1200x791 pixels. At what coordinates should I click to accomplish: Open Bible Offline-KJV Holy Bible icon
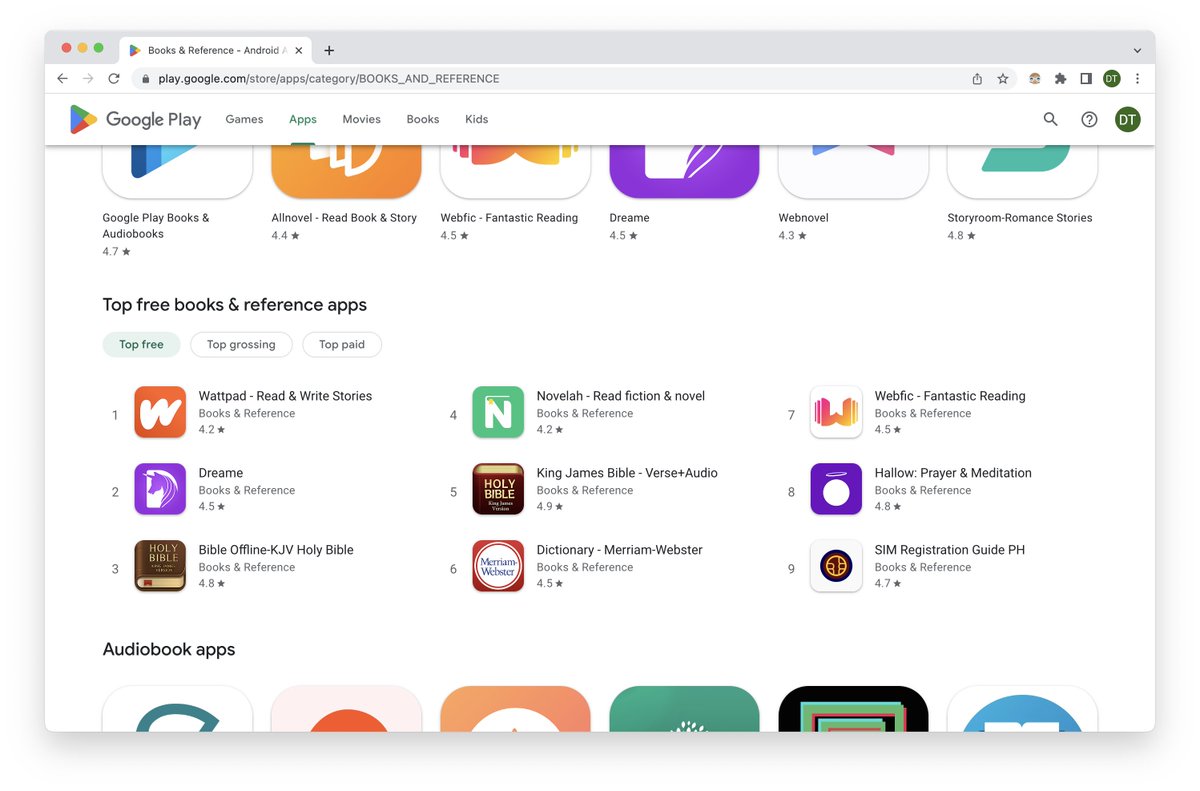coord(160,566)
